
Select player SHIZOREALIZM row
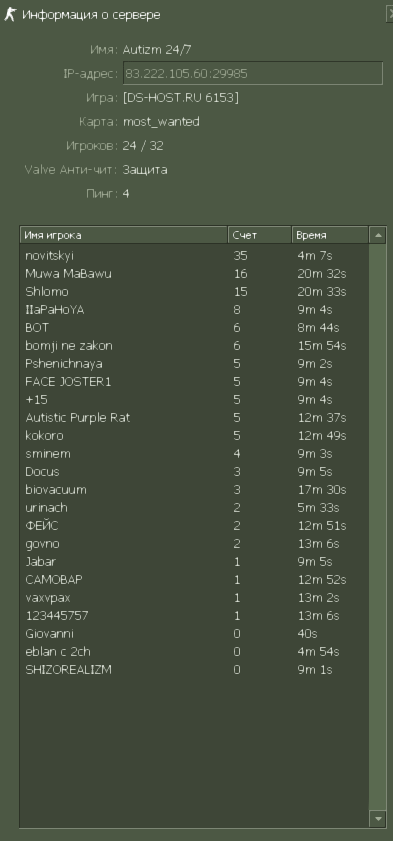(x=195, y=670)
